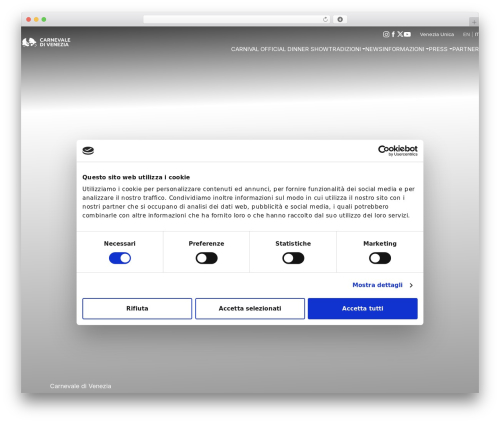500x423 pixels.
Task: Click the Accetta selezionati button
Action: [250, 308]
